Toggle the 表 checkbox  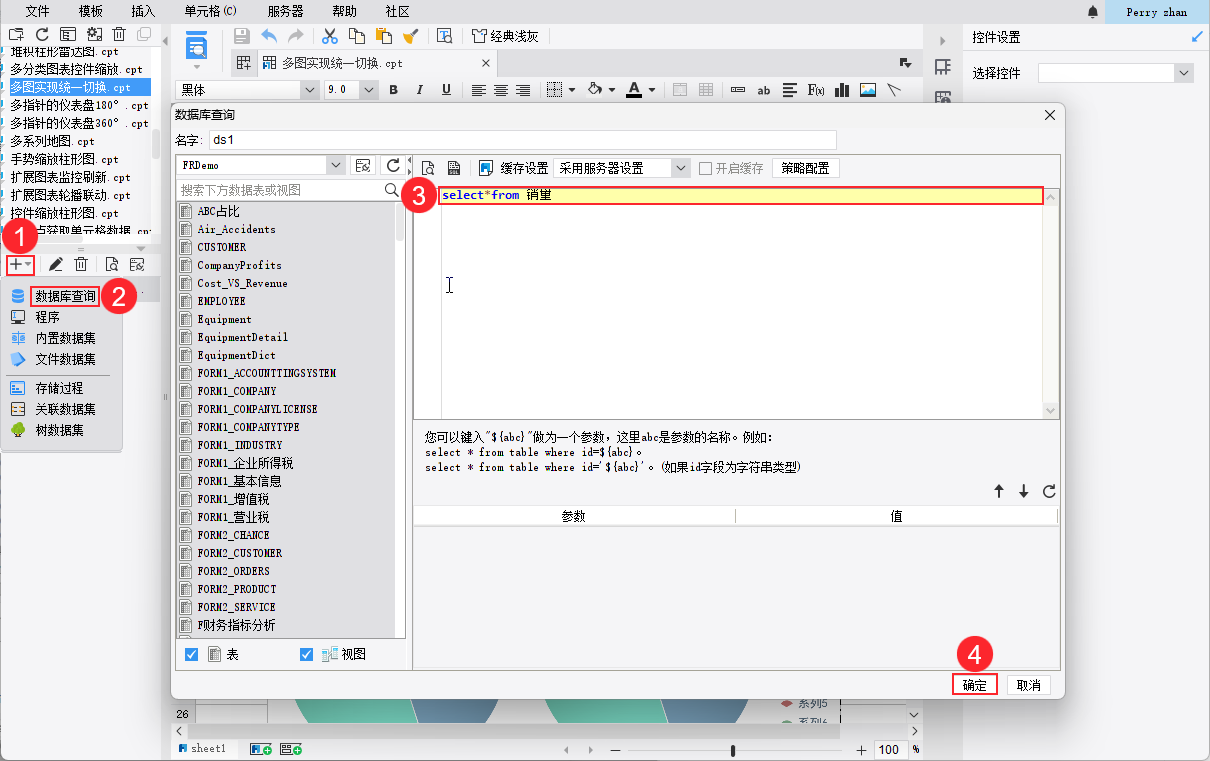pos(192,654)
